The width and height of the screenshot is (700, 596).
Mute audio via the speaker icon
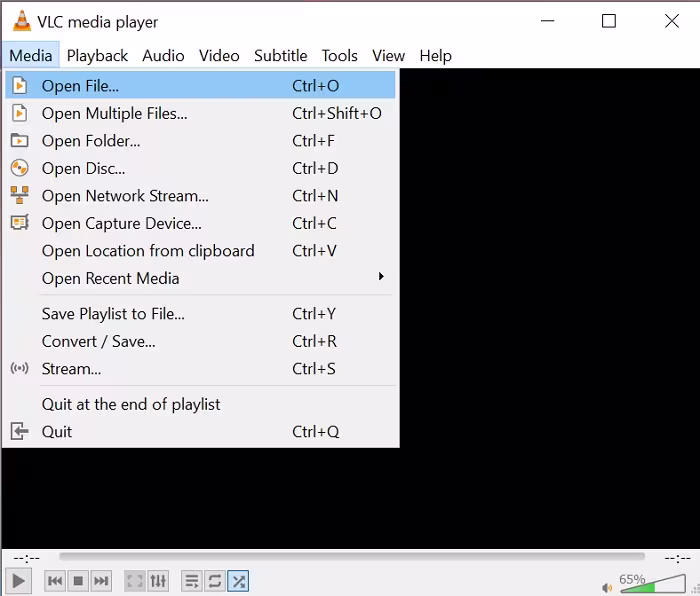point(607,588)
